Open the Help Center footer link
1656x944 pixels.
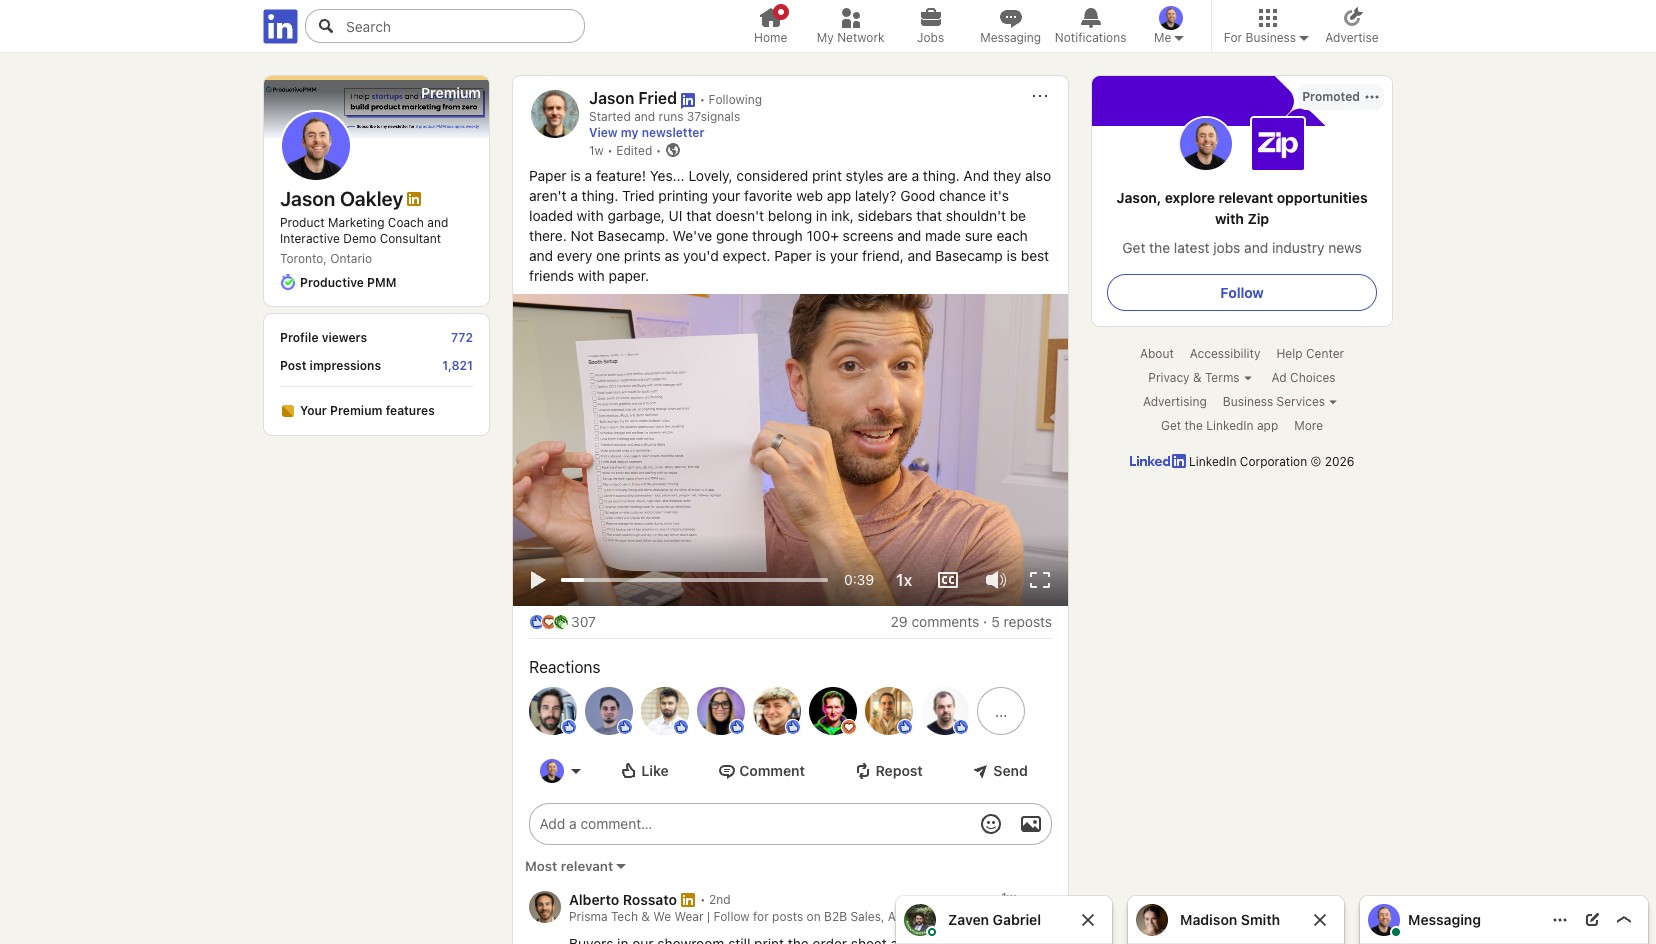point(1310,354)
